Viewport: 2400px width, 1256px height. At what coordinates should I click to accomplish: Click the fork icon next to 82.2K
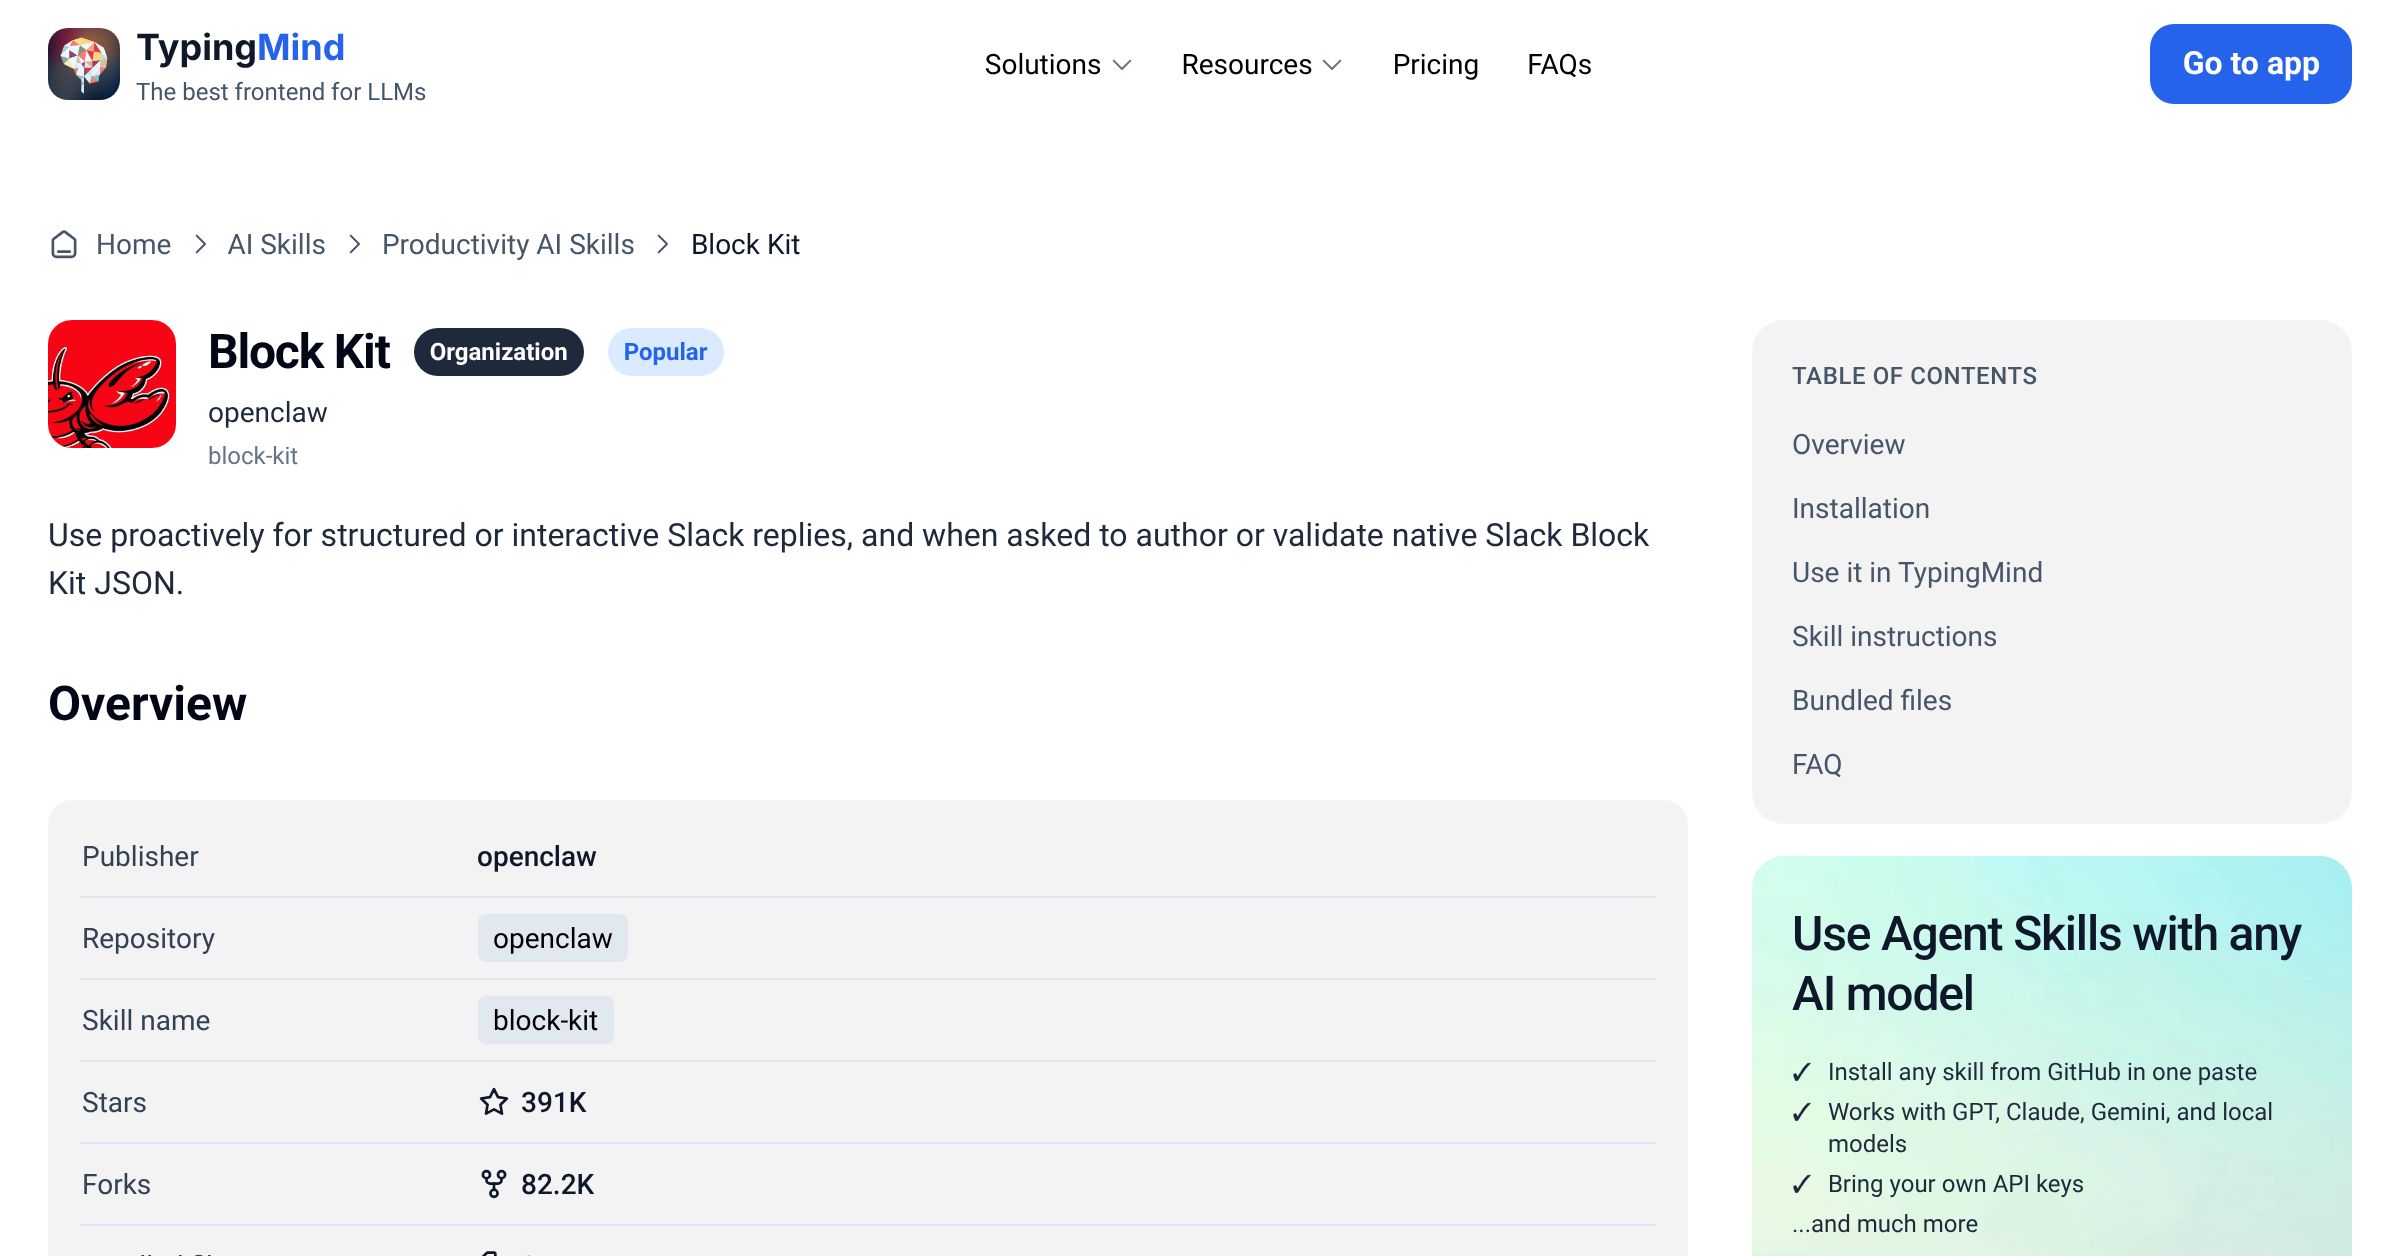pyautogui.click(x=494, y=1184)
